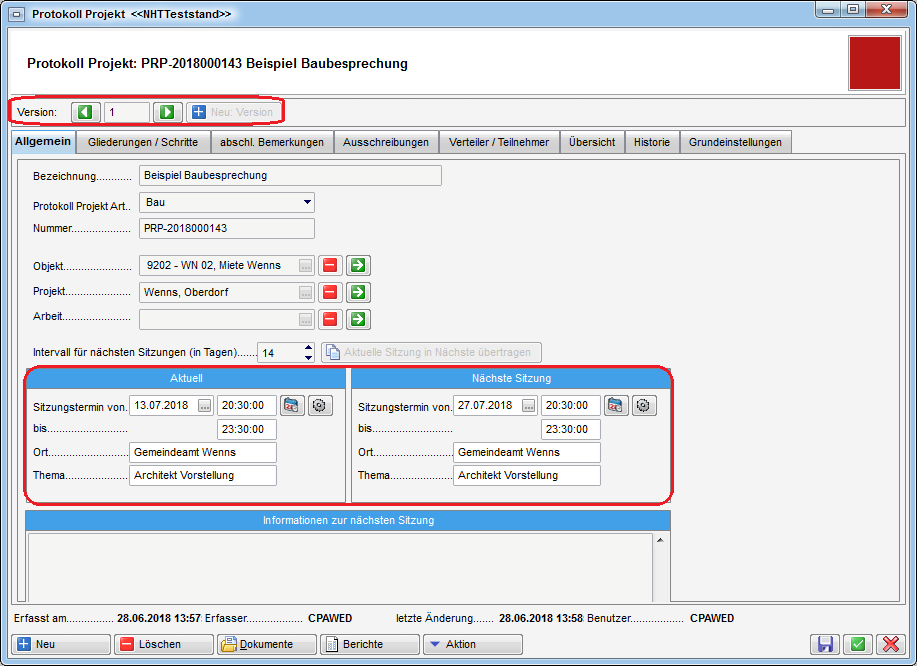The image size is (917, 666).
Task: Open the Verteiler / Teilnehmer tab
Action: pyautogui.click(x=498, y=142)
